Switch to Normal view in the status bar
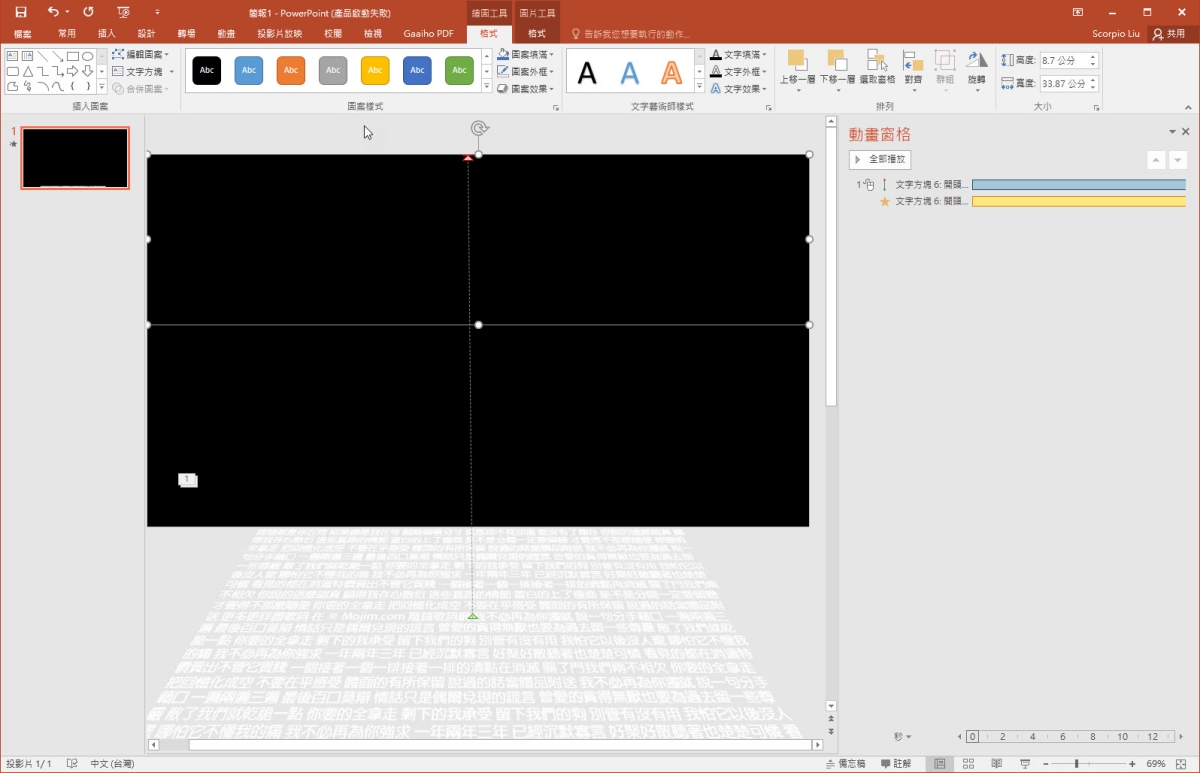The image size is (1200, 773). [x=939, y=764]
